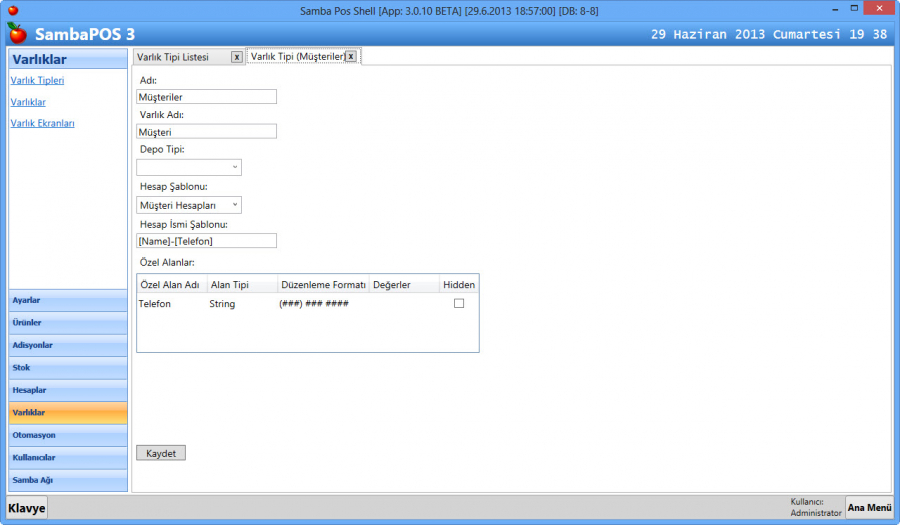Open the Ayarlar section

click(x=68, y=300)
